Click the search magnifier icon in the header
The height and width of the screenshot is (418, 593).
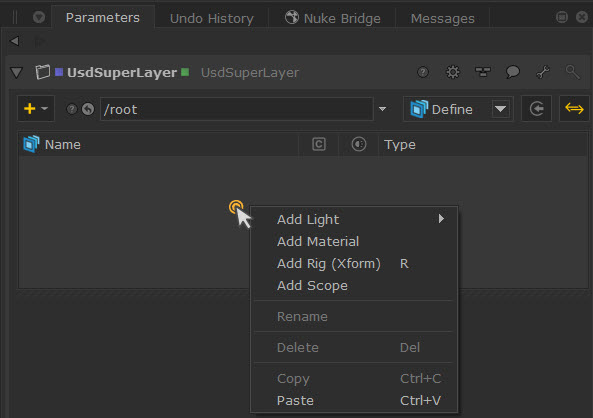click(573, 72)
